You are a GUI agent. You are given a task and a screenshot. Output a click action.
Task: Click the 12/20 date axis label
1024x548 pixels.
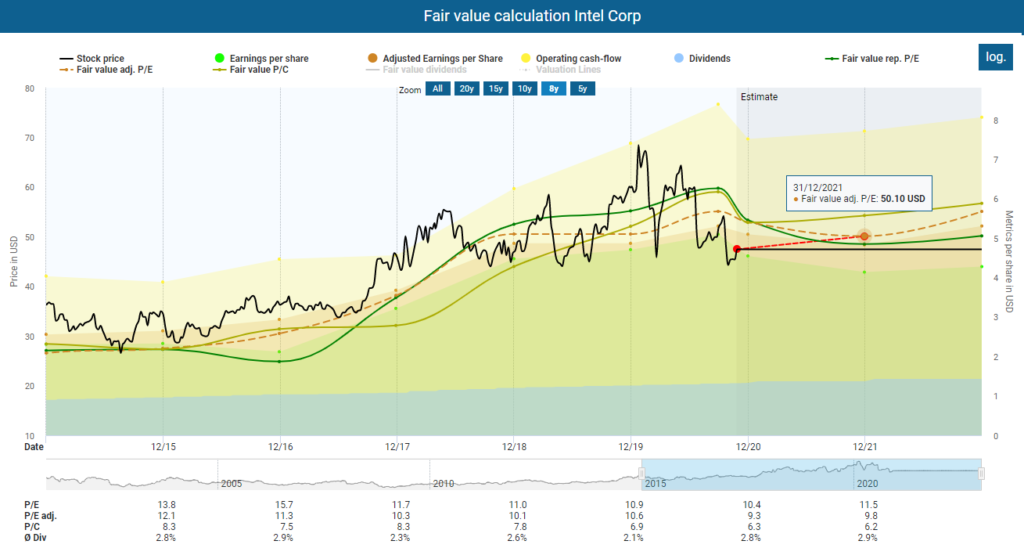748,447
